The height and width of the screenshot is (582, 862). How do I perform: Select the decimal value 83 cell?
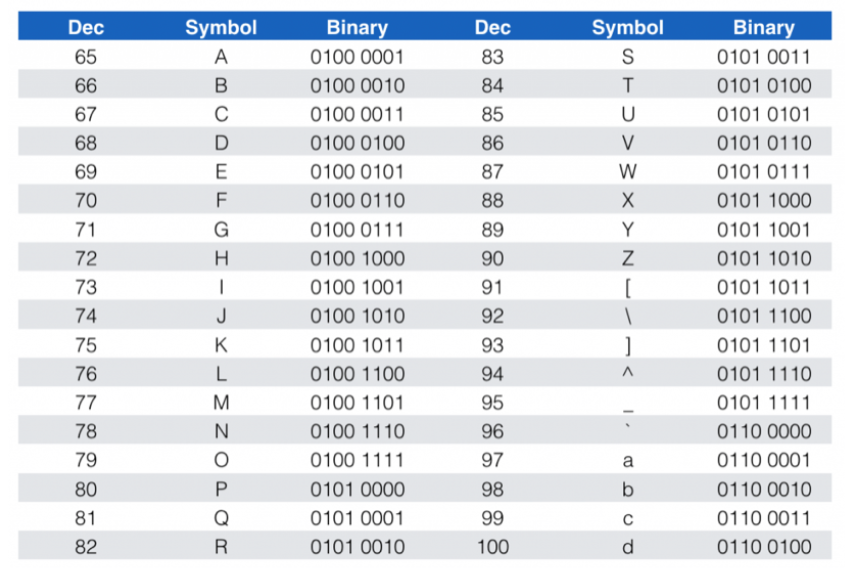(x=493, y=57)
